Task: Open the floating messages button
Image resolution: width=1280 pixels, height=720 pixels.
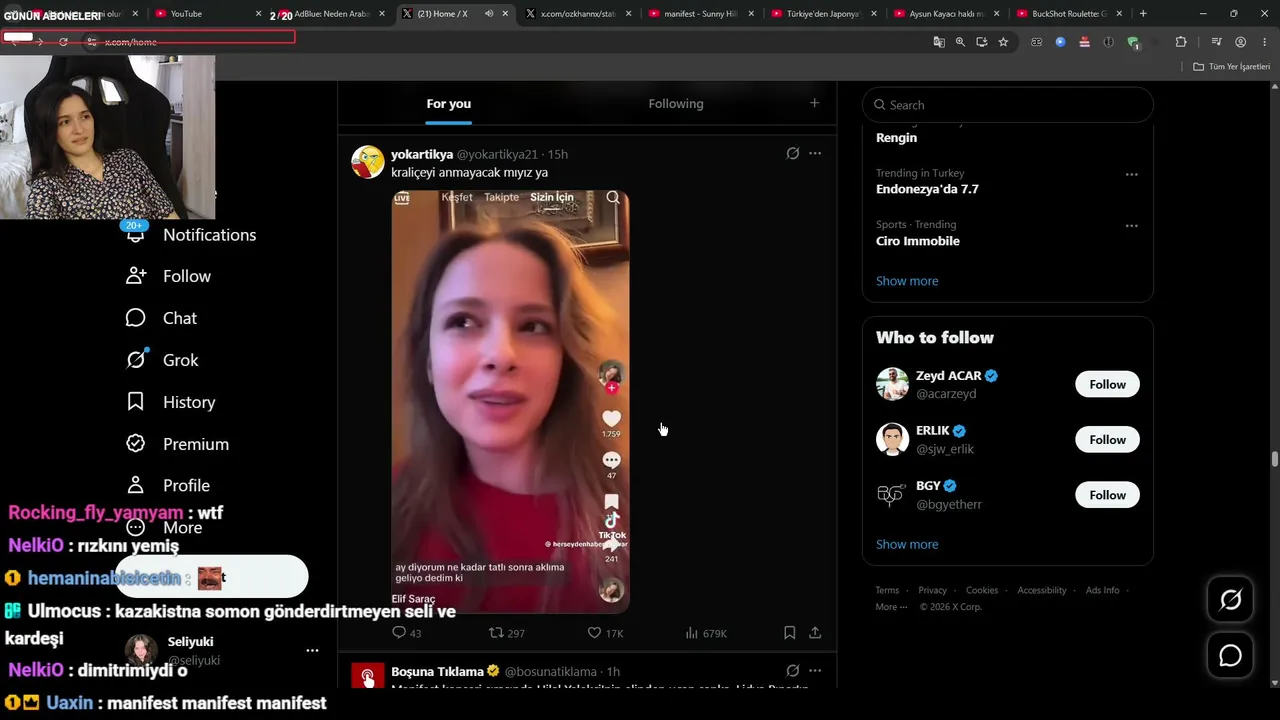Action: (1230, 656)
